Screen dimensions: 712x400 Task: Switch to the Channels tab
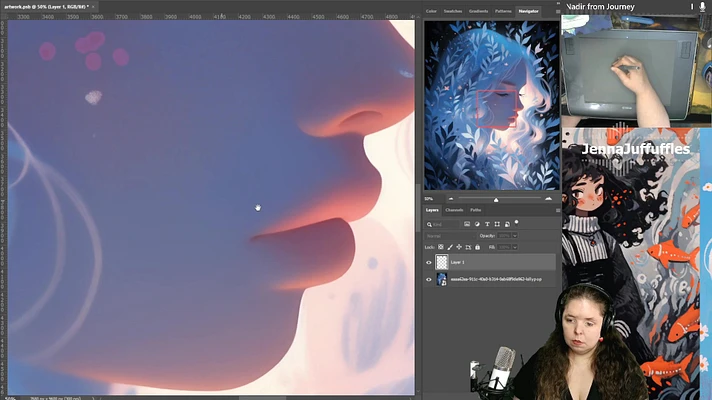(x=454, y=210)
